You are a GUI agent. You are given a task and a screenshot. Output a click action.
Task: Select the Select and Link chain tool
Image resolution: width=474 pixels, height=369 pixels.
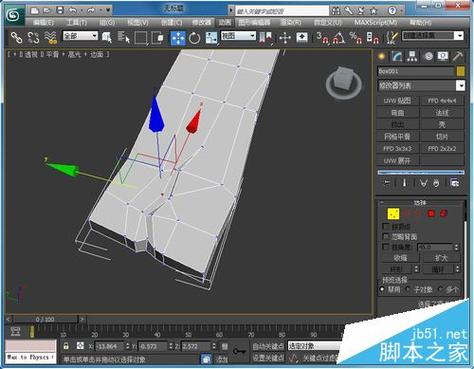coord(17,38)
